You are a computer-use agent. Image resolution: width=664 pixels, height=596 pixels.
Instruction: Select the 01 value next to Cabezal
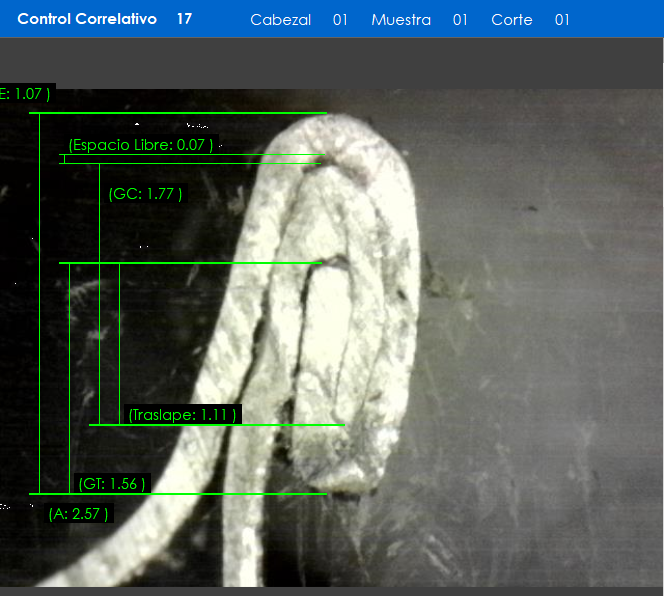[x=340, y=20]
